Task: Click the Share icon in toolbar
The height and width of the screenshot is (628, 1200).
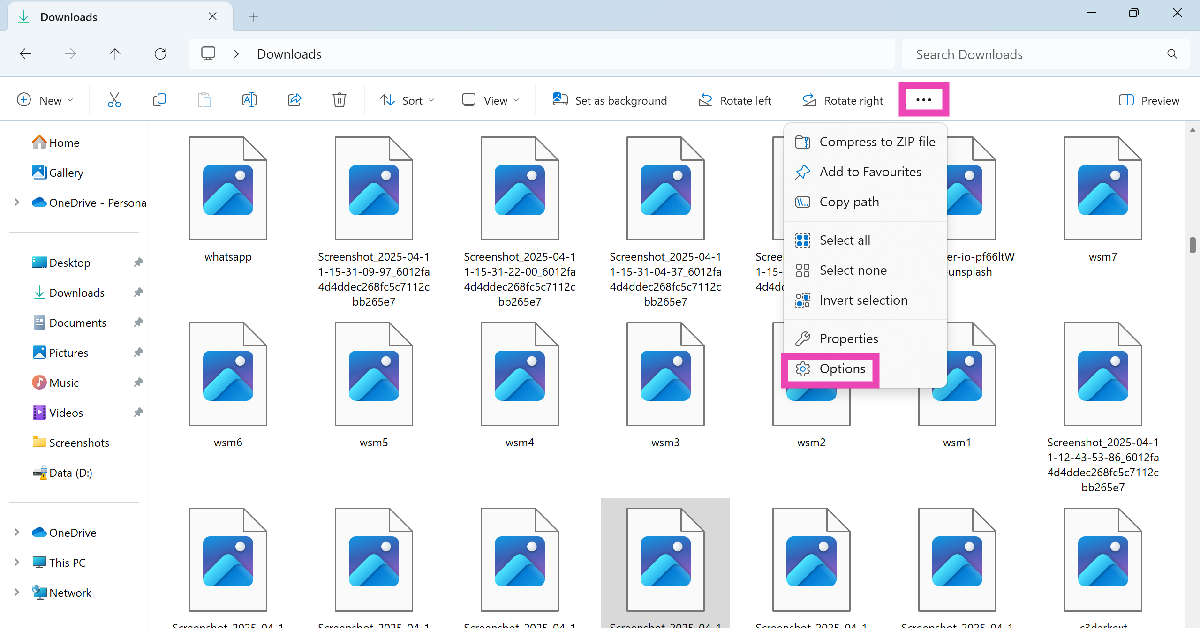Action: tap(294, 100)
